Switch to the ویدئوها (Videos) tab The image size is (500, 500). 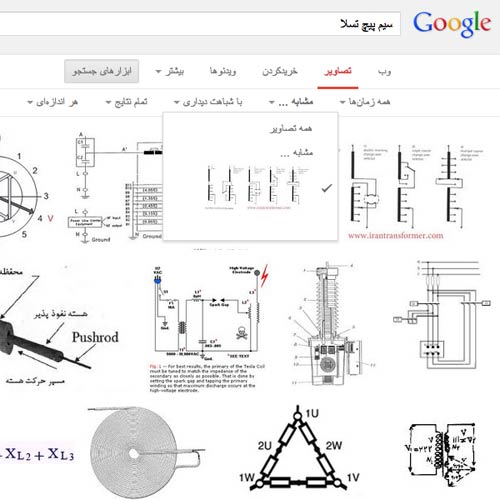click(223, 71)
